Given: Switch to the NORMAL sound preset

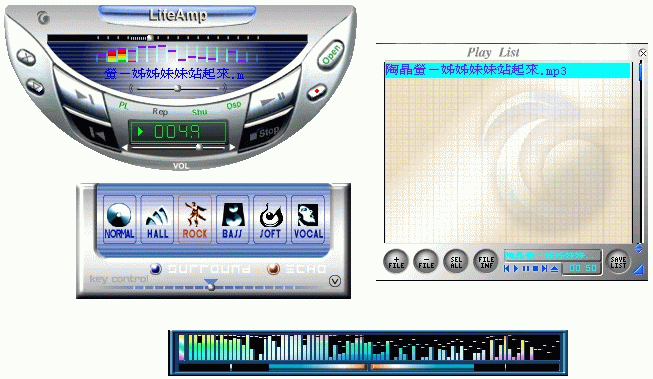Looking at the screenshot, I should pyautogui.click(x=120, y=219).
